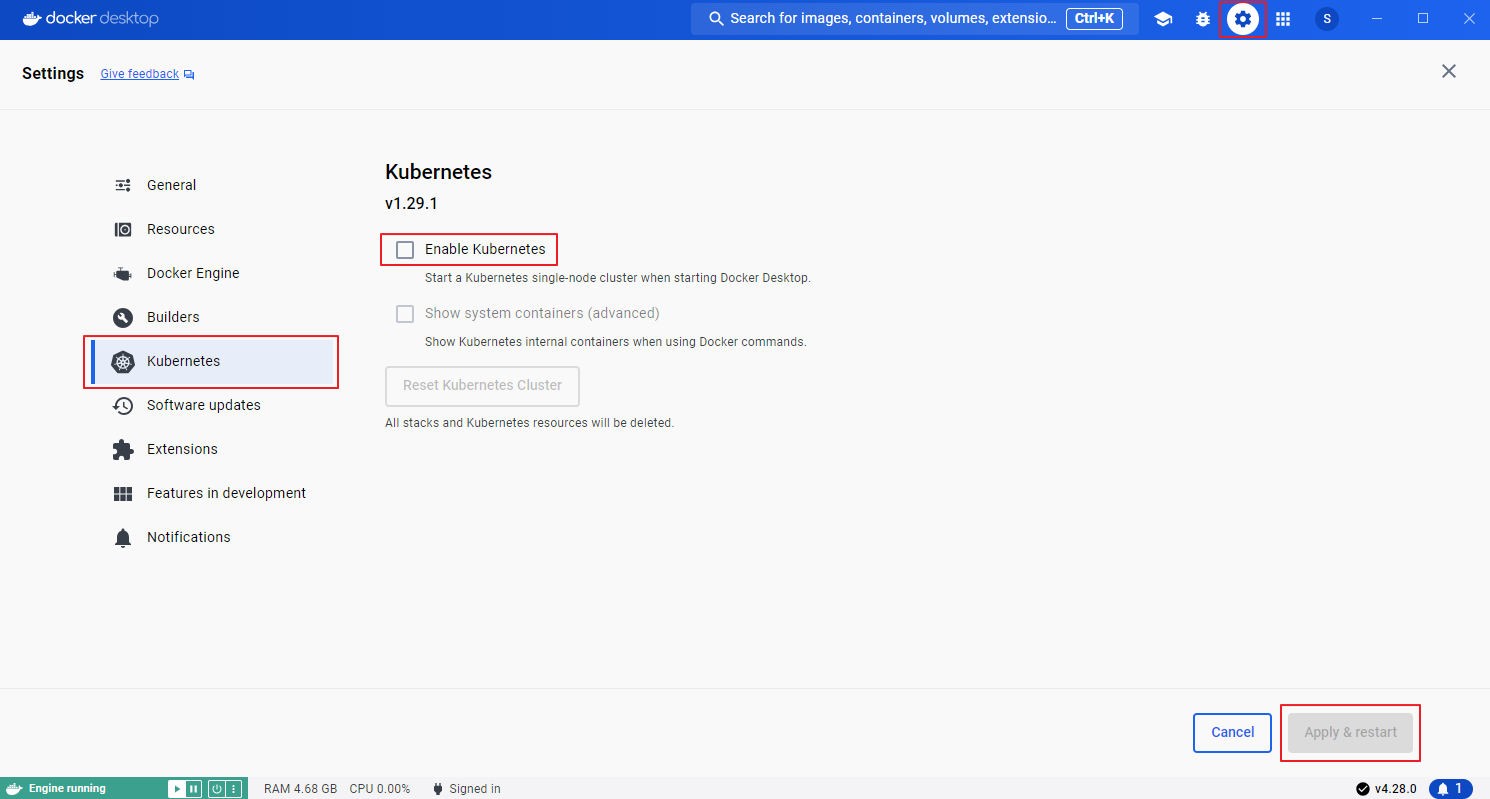1490x799 pixels.
Task: Click 'Start a Kubernetes single-node cluster' description
Action: [618, 278]
